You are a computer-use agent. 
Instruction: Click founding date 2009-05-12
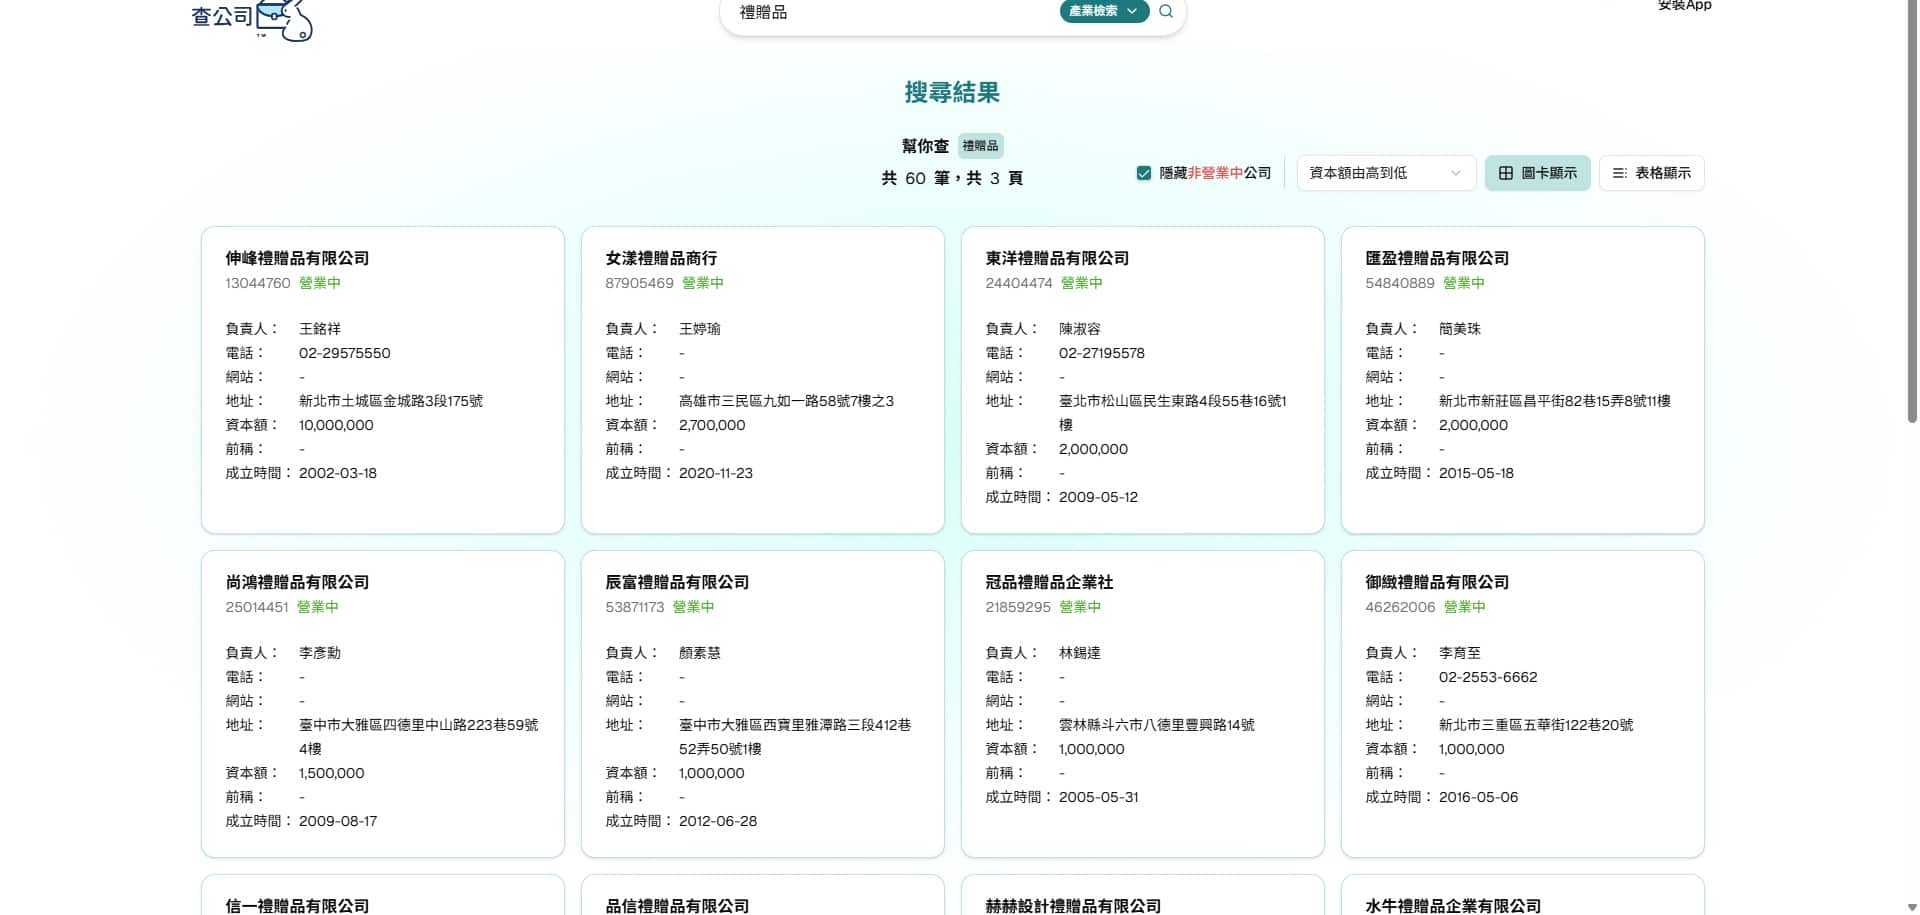click(x=1098, y=497)
